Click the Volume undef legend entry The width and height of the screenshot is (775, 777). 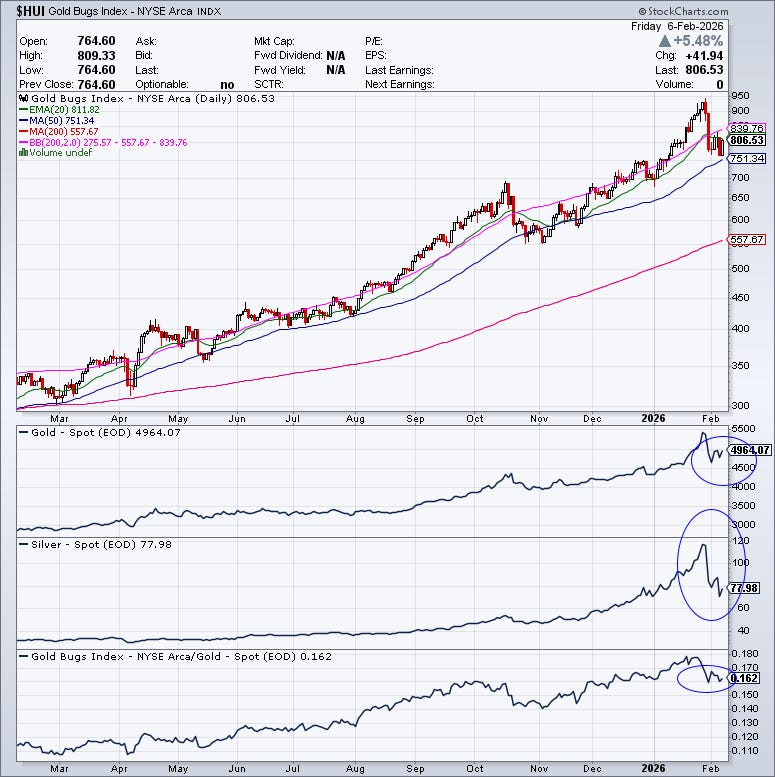[60, 153]
